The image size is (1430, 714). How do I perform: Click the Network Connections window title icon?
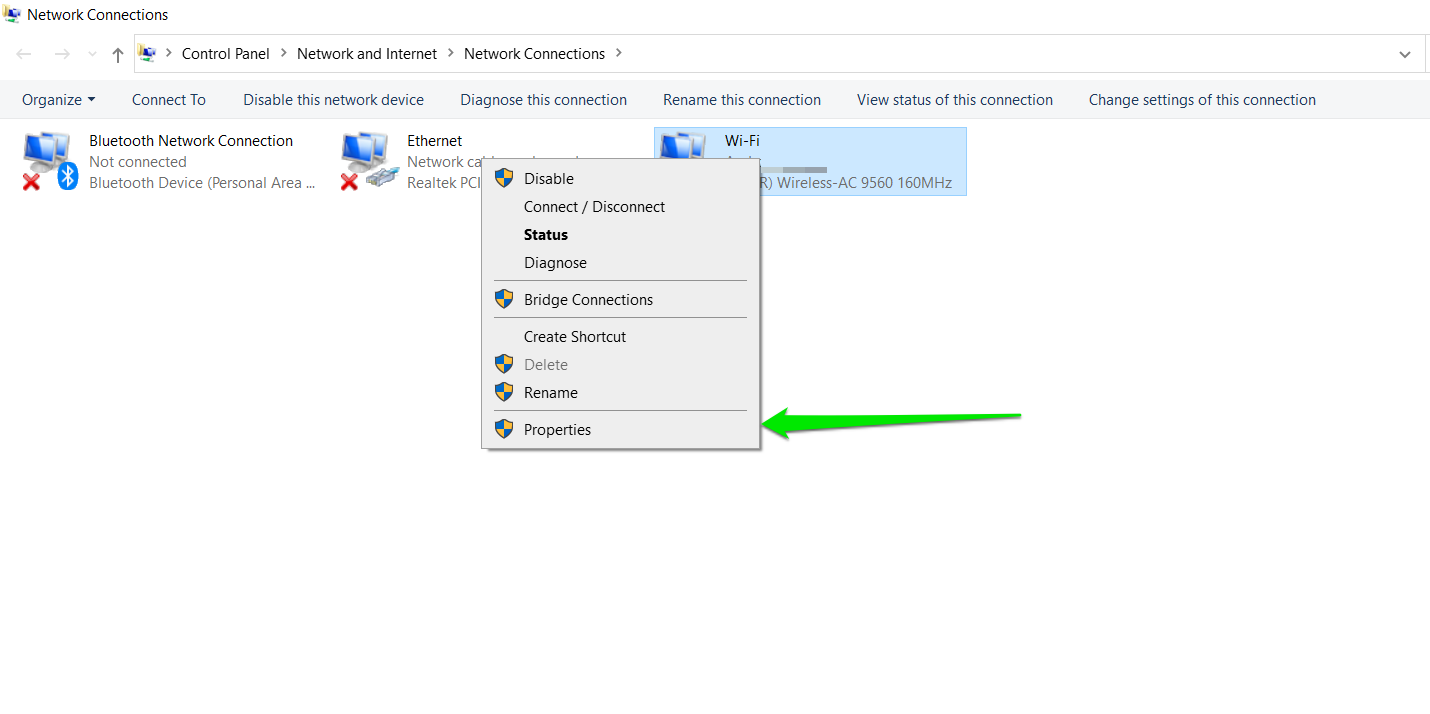[x=12, y=15]
